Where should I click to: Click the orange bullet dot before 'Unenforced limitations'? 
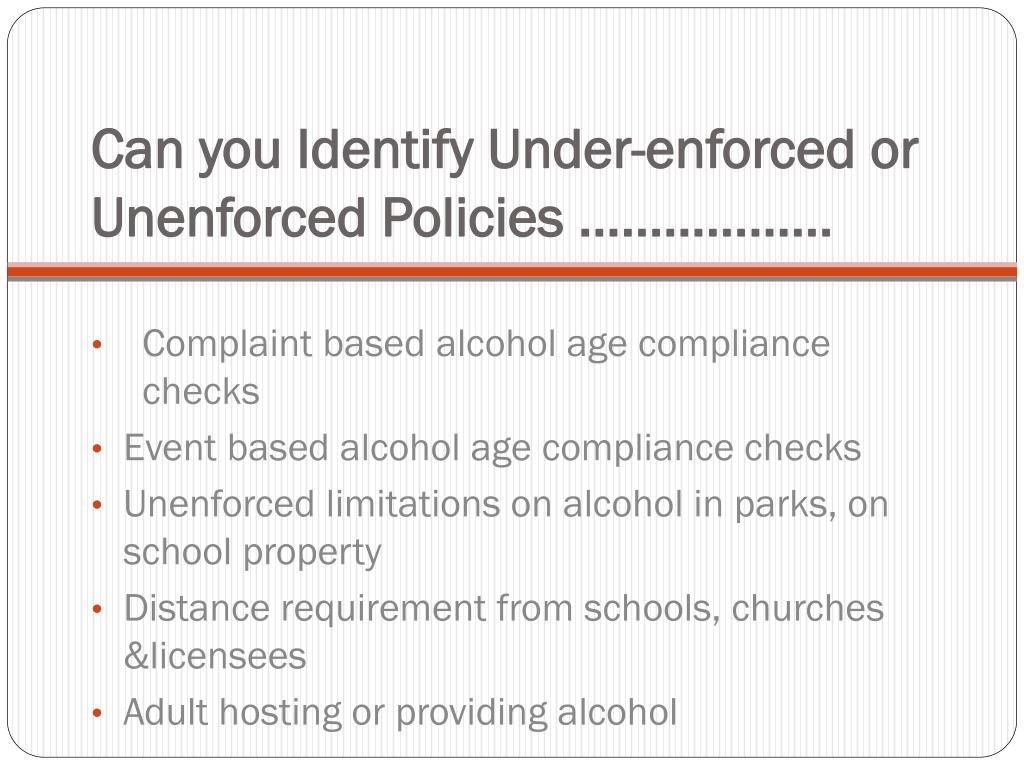tap(97, 505)
